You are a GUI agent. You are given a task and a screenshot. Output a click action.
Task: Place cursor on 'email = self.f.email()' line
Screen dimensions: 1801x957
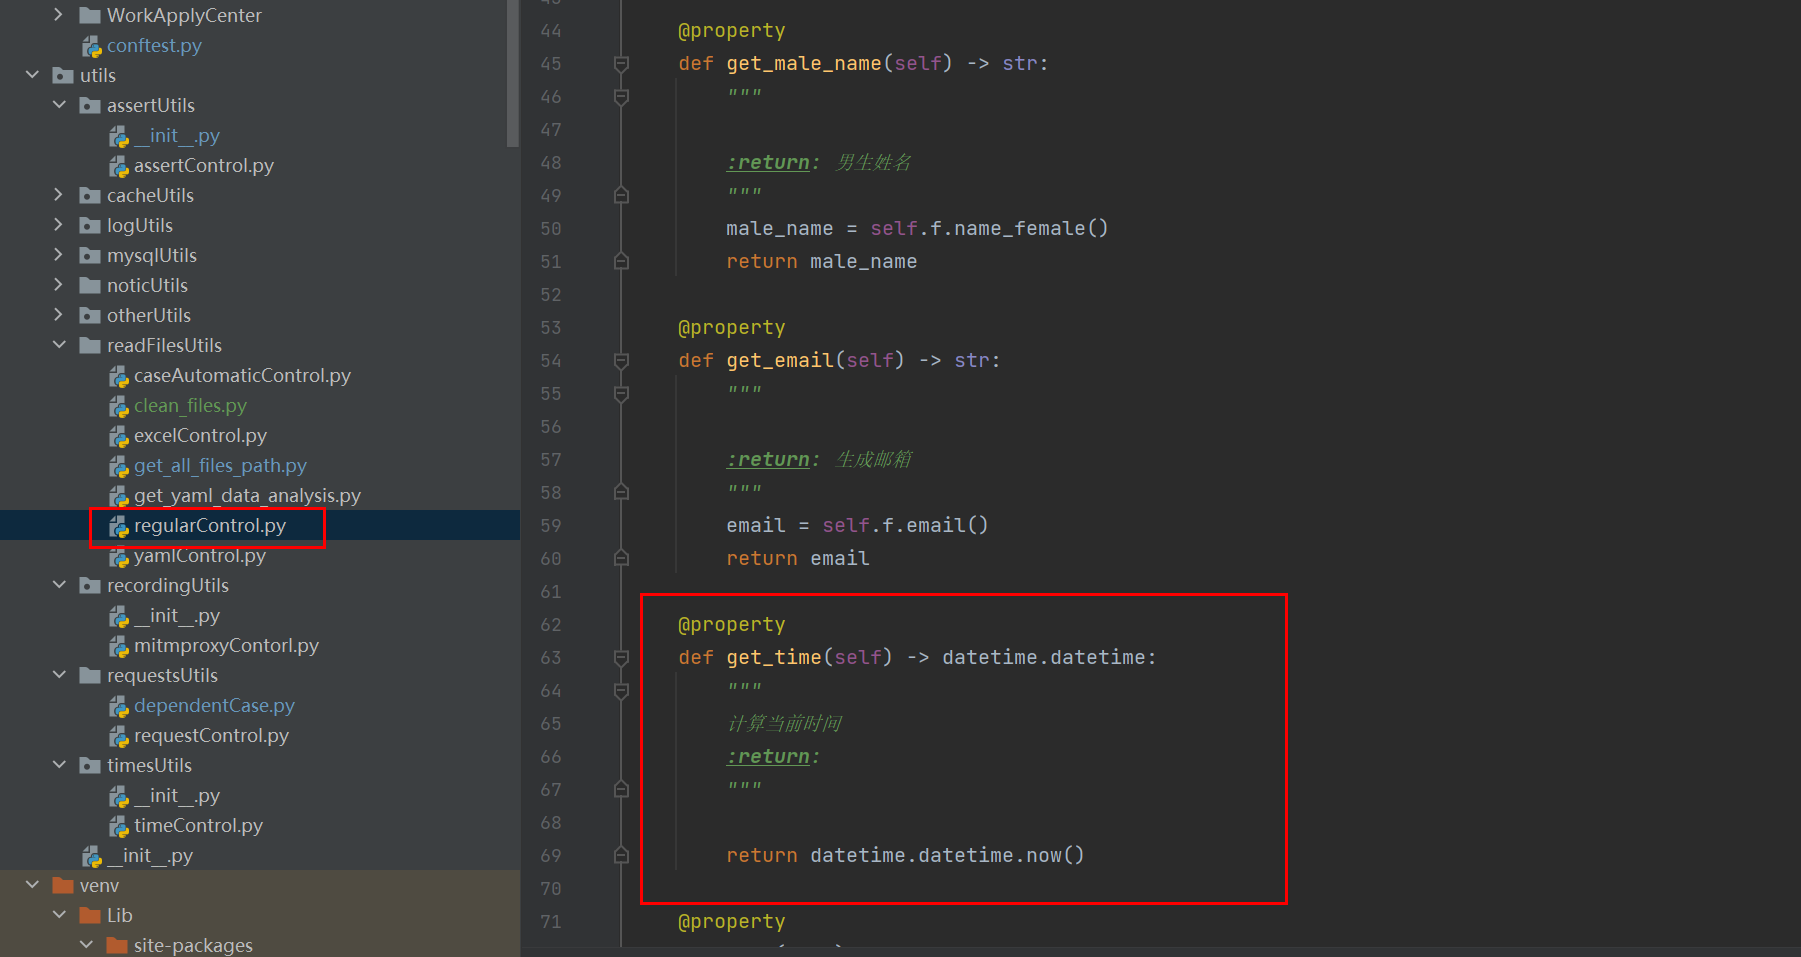(857, 526)
